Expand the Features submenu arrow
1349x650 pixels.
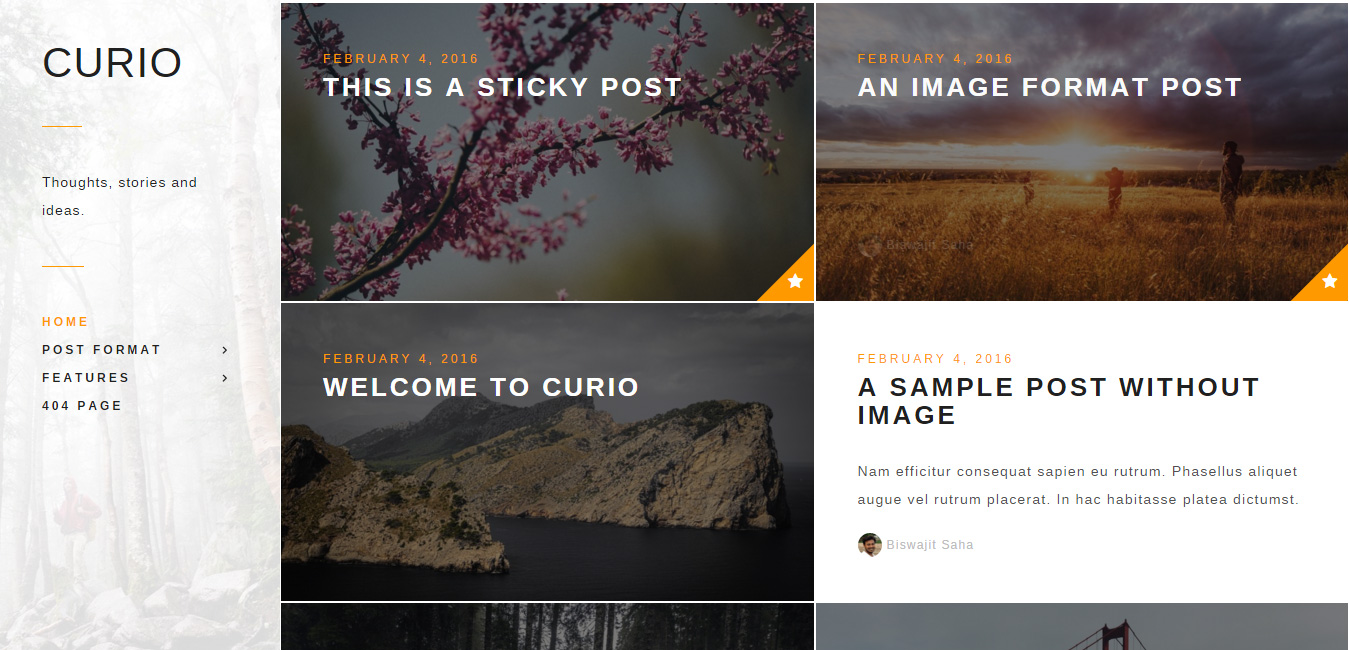click(x=225, y=378)
